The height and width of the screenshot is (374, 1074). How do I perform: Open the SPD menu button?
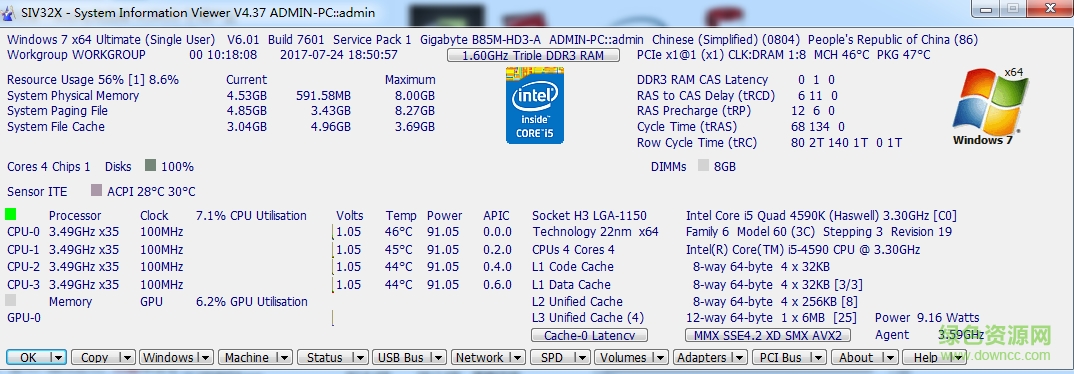[x=551, y=357]
